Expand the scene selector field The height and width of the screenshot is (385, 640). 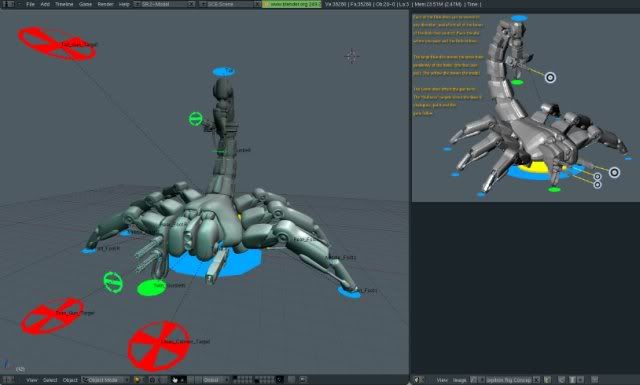coord(230,4)
